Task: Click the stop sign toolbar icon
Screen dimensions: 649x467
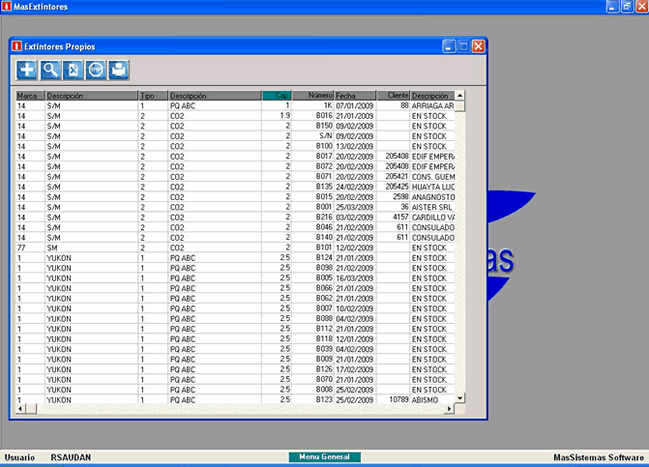Action: (96, 70)
